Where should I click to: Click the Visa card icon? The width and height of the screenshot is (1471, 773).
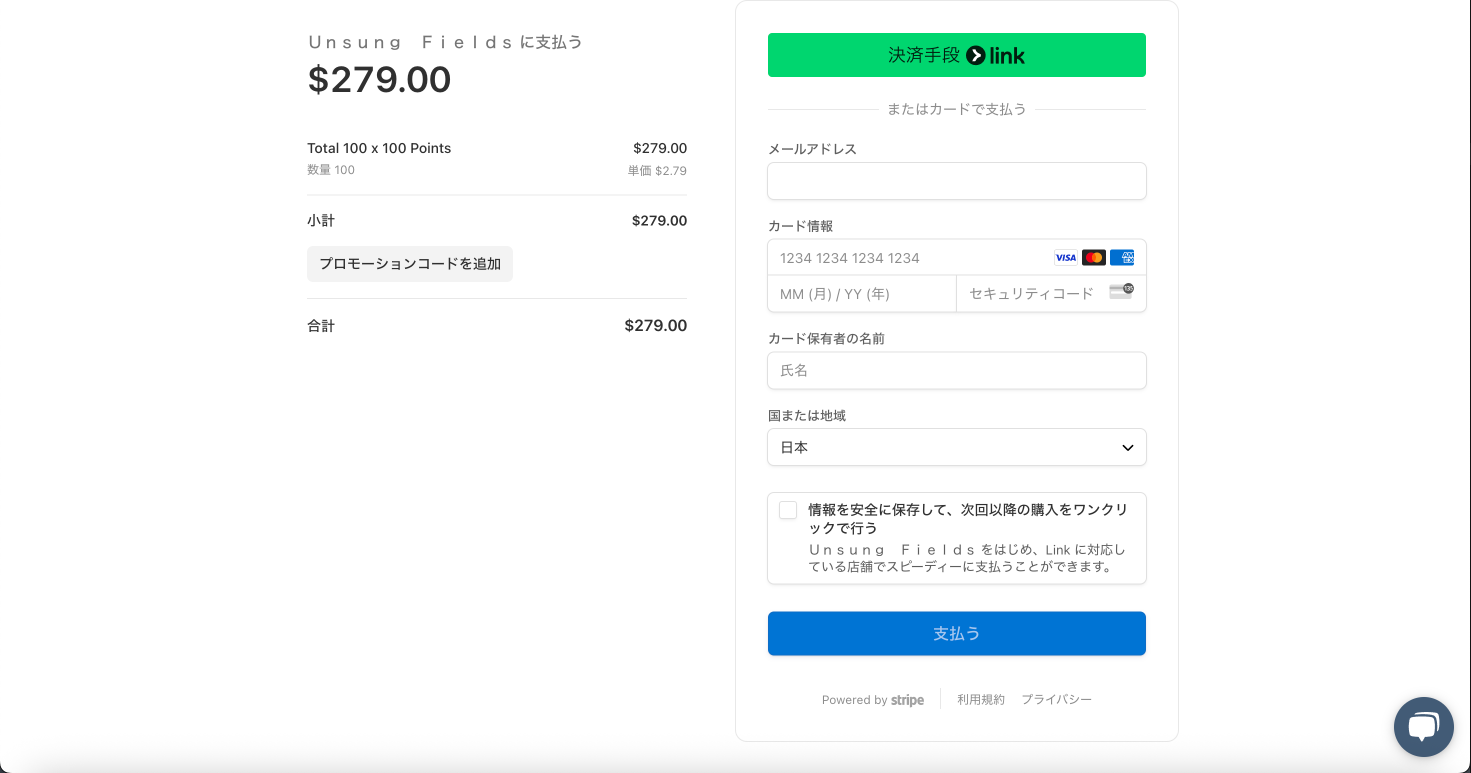pyautogui.click(x=1065, y=257)
